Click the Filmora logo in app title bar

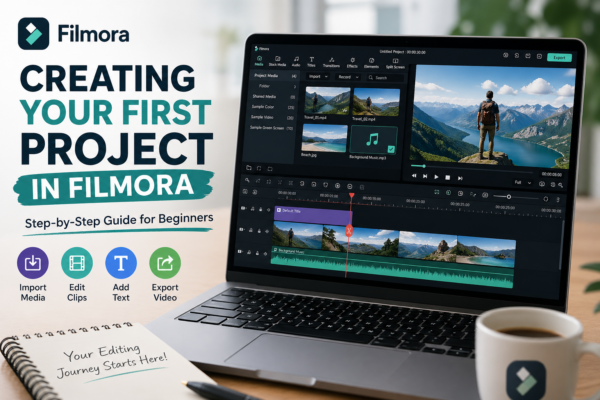click(x=262, y=49)
